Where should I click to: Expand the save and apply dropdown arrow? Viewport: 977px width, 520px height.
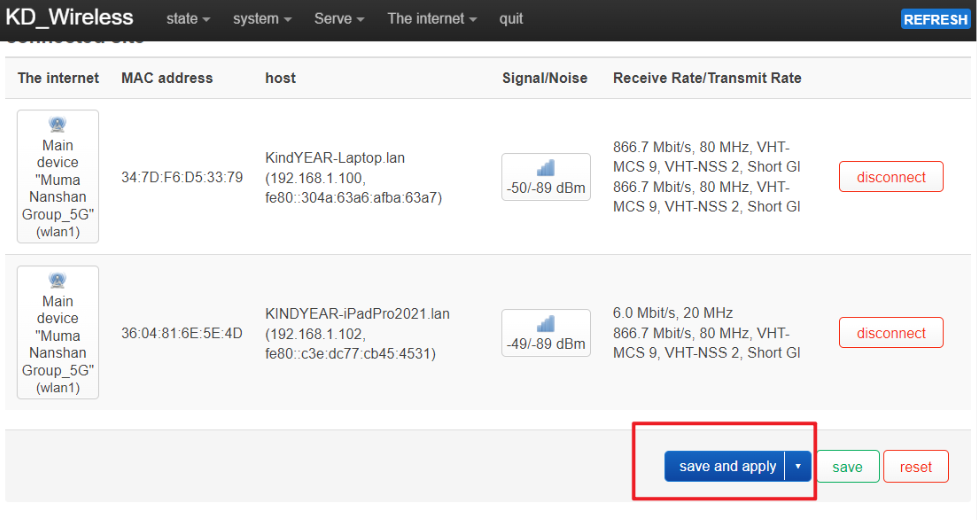tap(798, 466)
